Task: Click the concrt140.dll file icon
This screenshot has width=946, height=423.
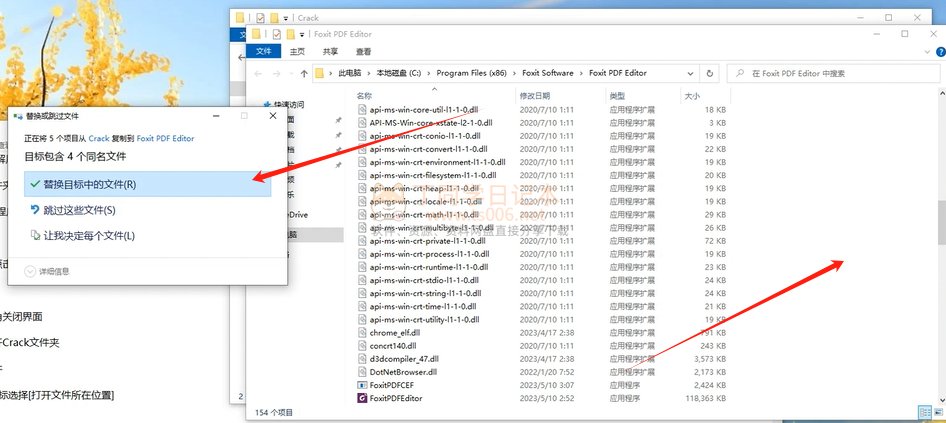Action: point(362,346)
